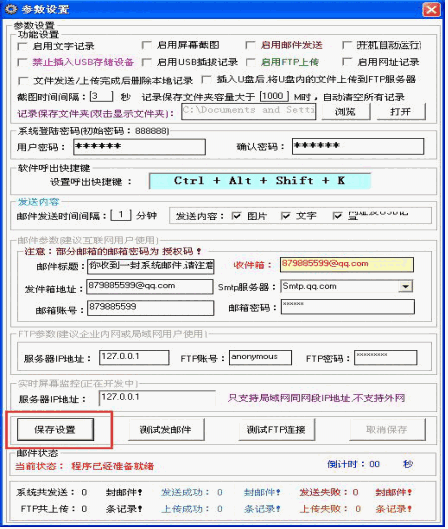Image resolution: width=448 pixels, height=529 pixels.
Task: Toggle the 开机自动运行 checkbox
Action: point(347,45)
